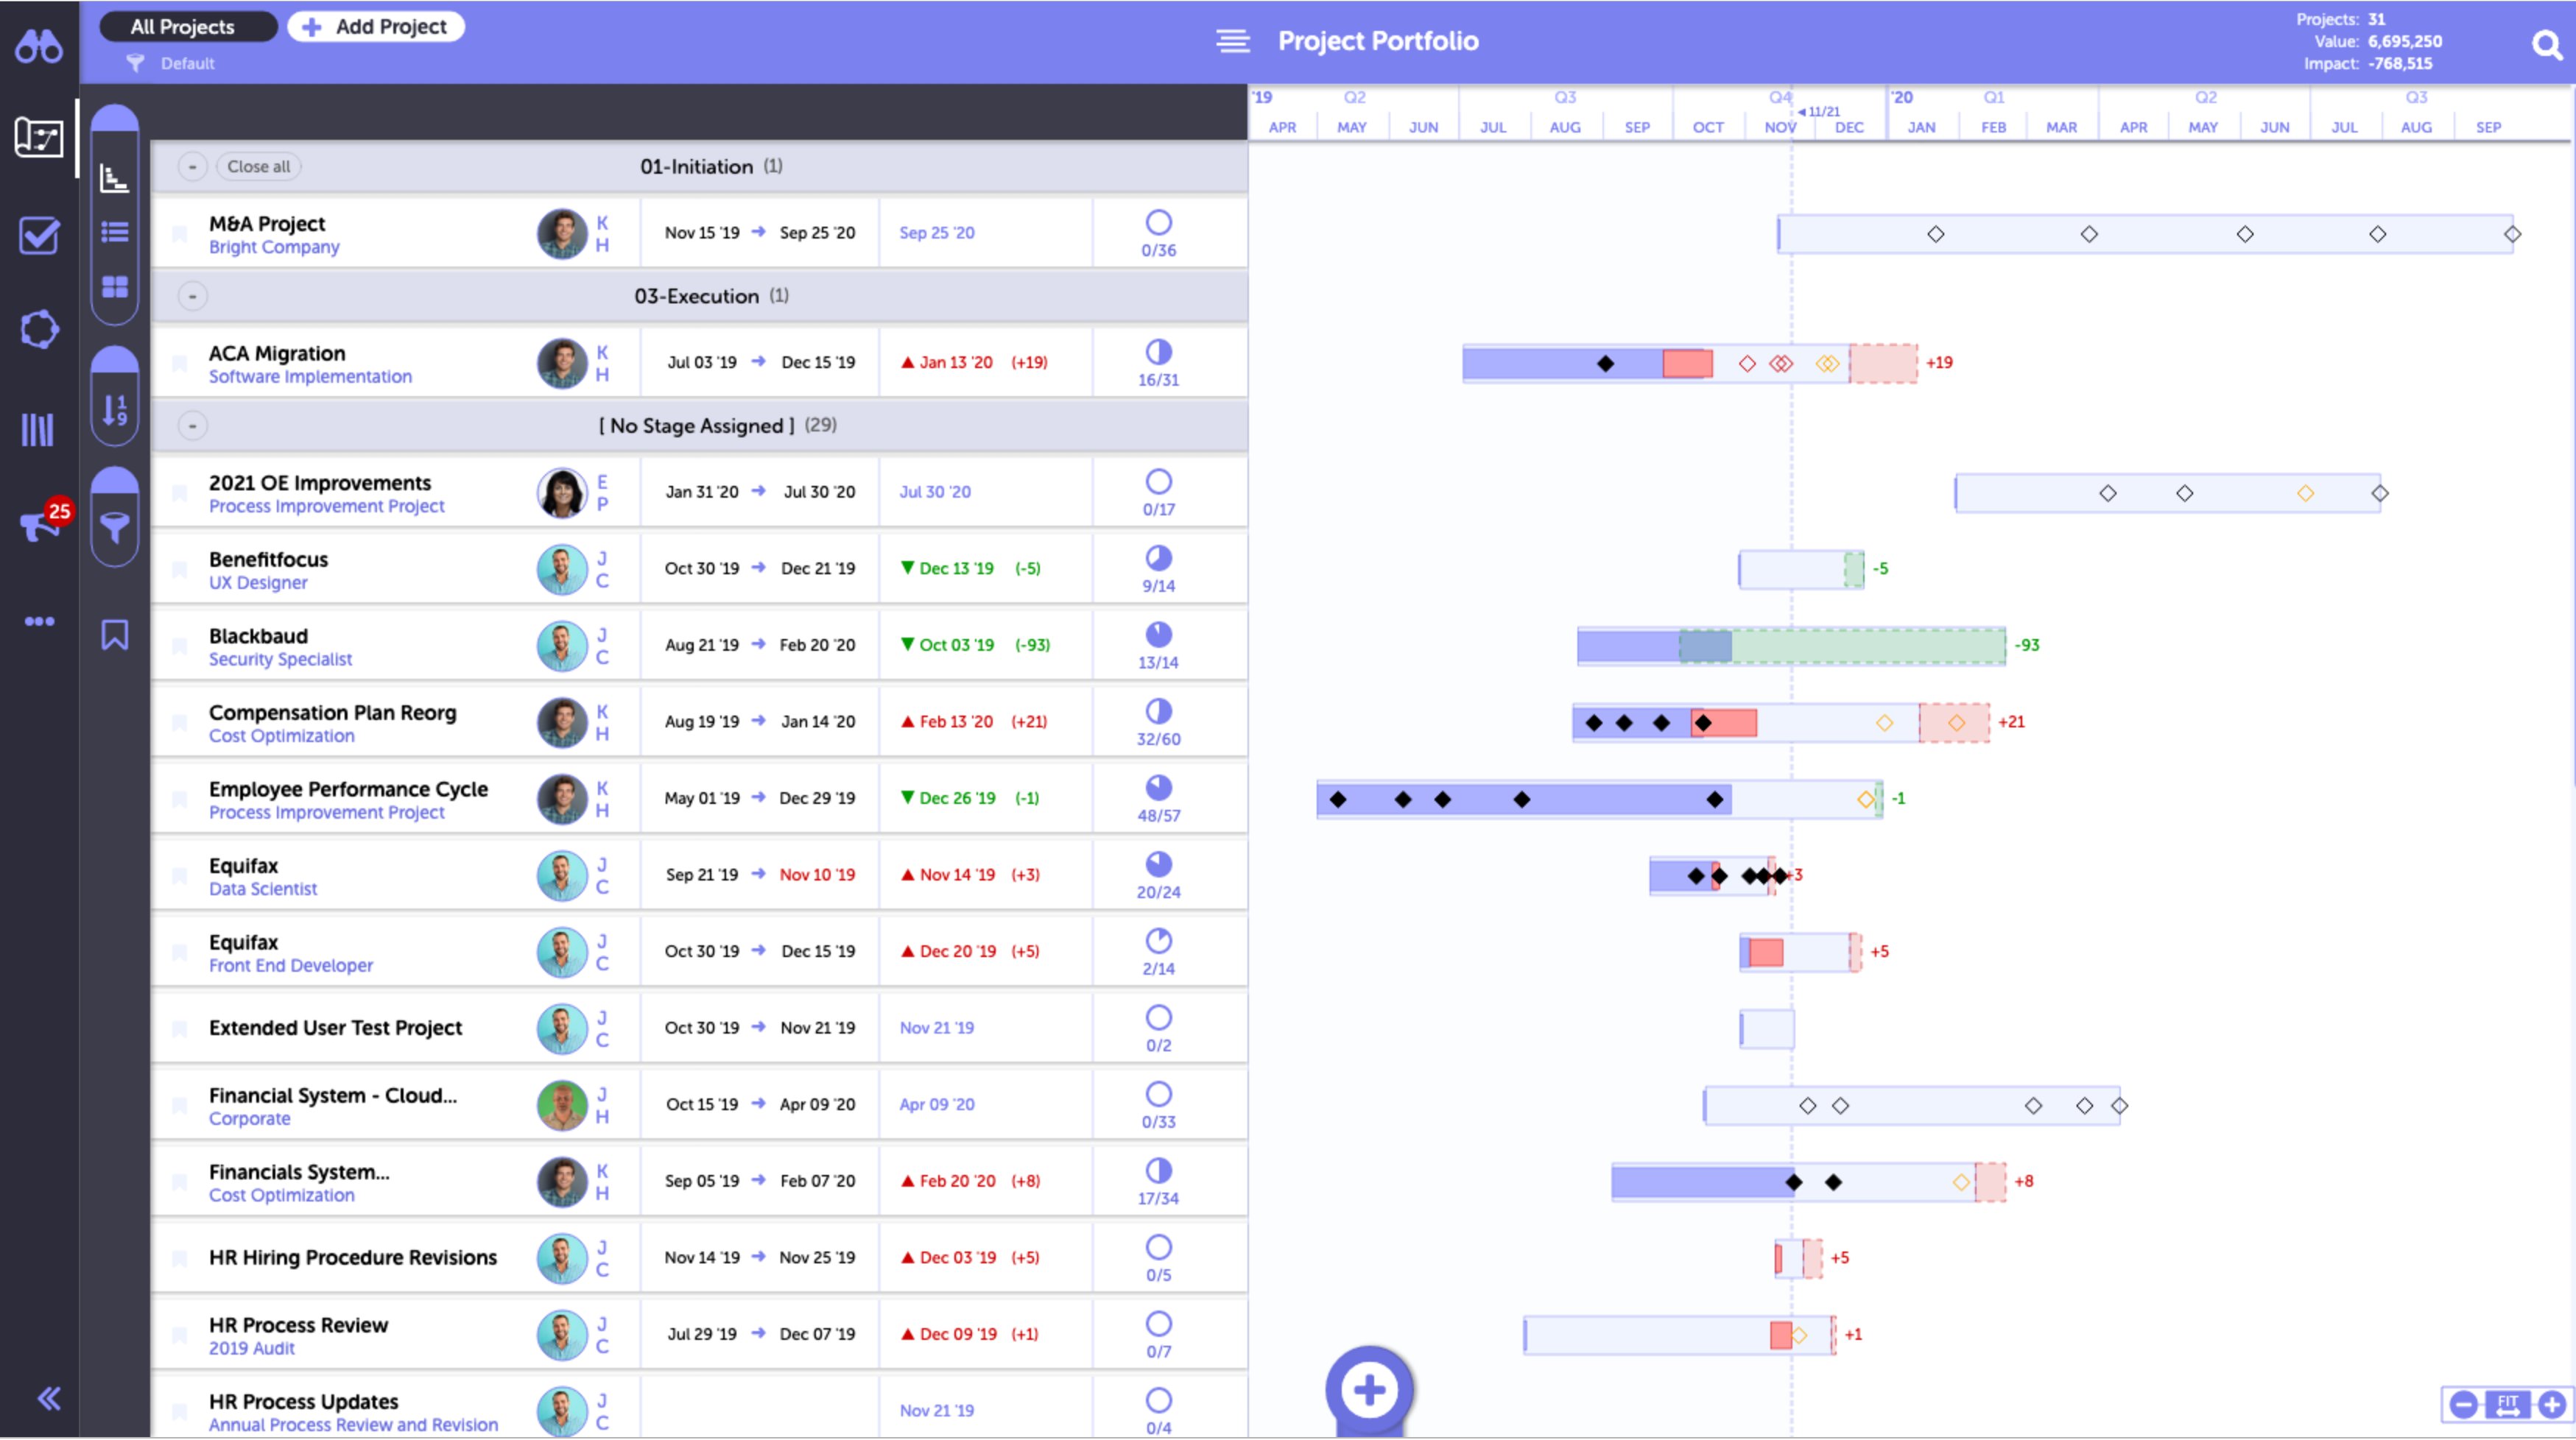Click the binoculars logo icon
Viewport: 2576px width, 1440px height.
[x=39, y=46]
